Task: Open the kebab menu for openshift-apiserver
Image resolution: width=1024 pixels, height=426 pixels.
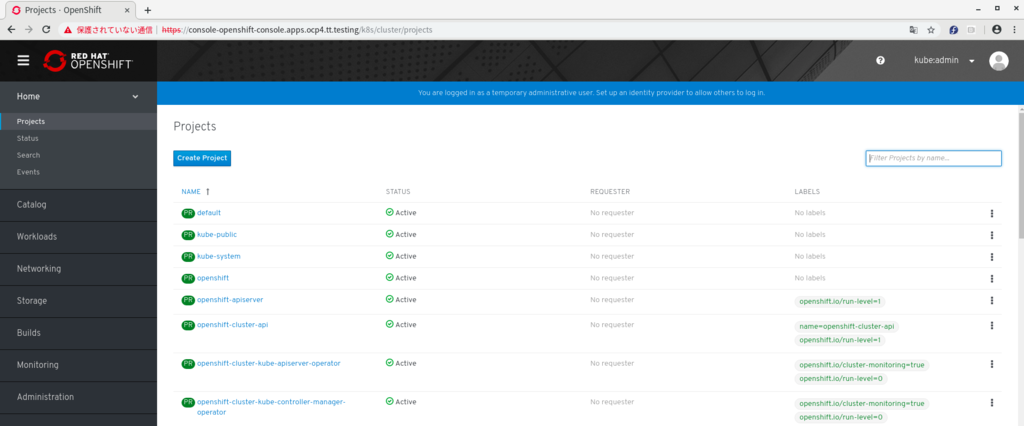Action: (991, 301)
